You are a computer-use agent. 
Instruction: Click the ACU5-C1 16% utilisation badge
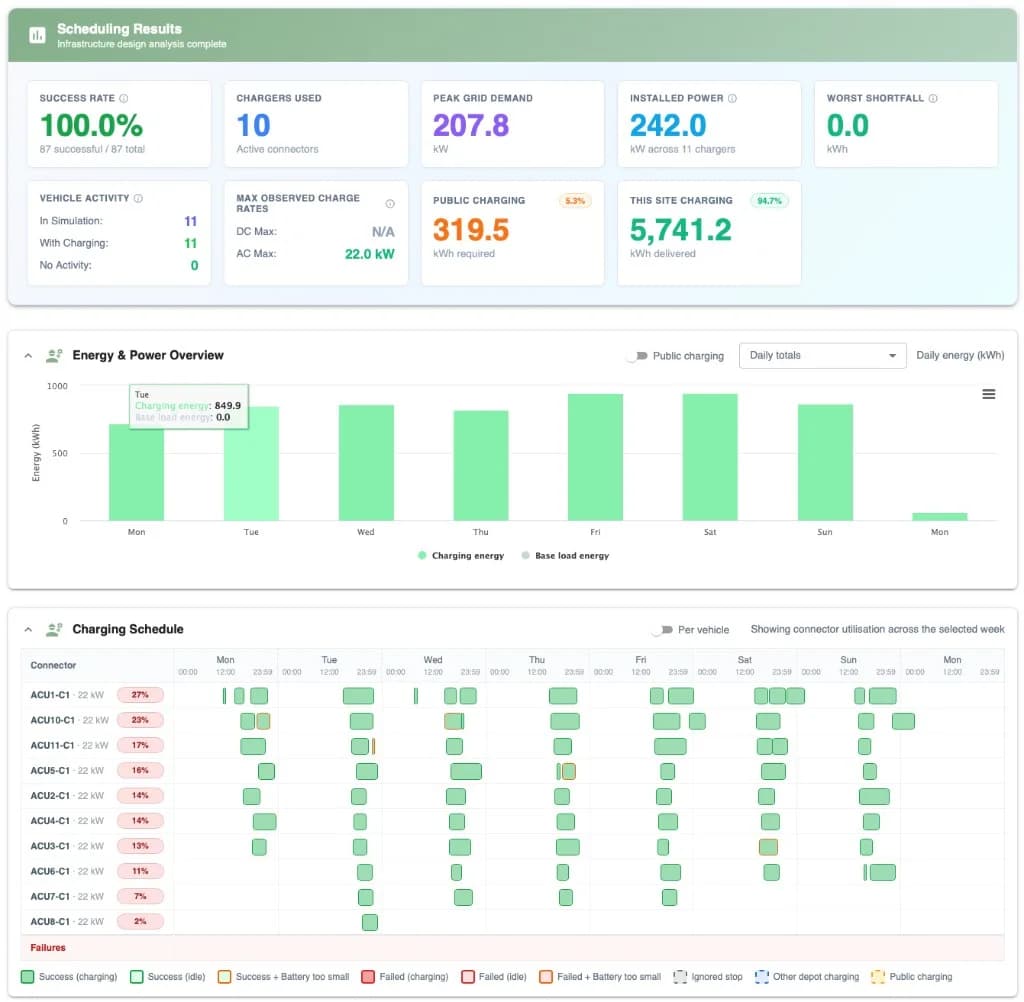[x=140, y=771]
